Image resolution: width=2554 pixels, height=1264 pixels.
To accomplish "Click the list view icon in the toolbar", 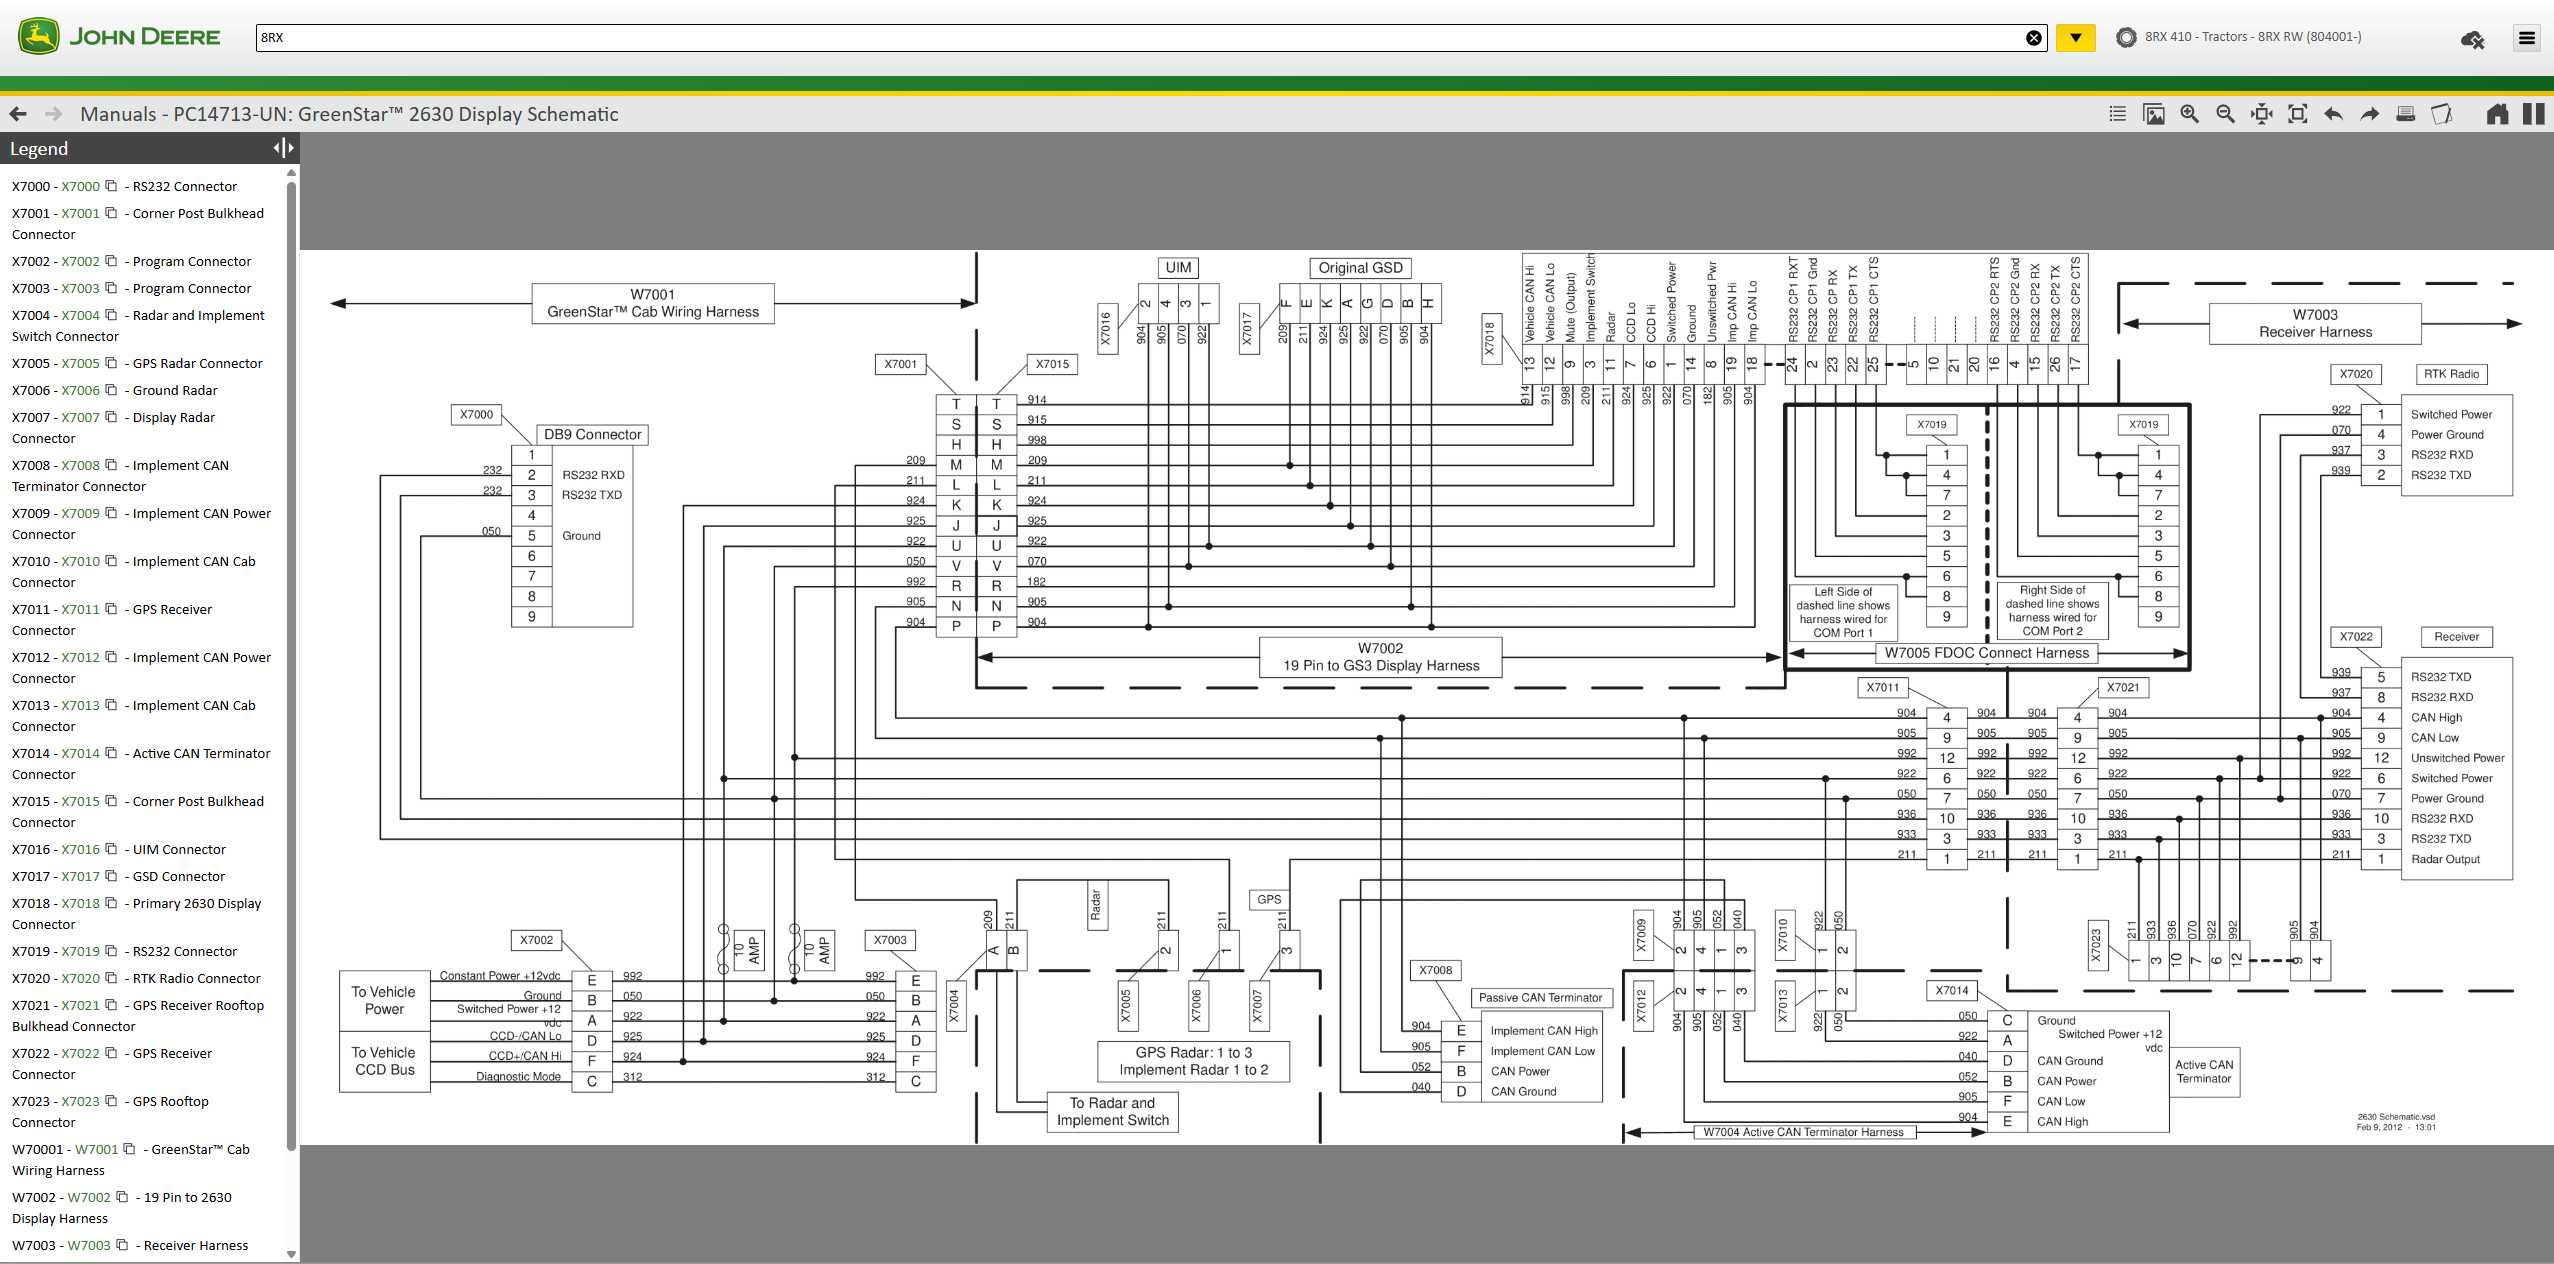I will tap(2116, 113).
